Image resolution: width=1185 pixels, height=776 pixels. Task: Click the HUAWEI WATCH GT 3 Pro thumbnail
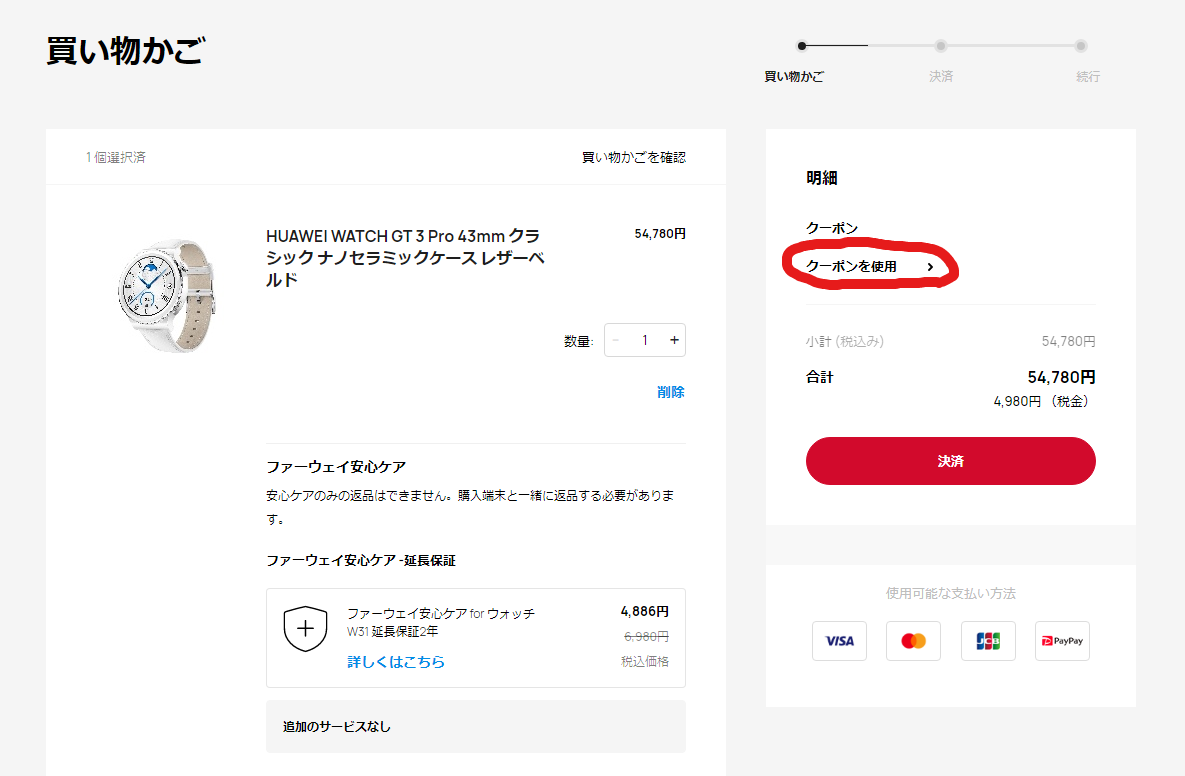pyautogui.click(x=166, y=295)
